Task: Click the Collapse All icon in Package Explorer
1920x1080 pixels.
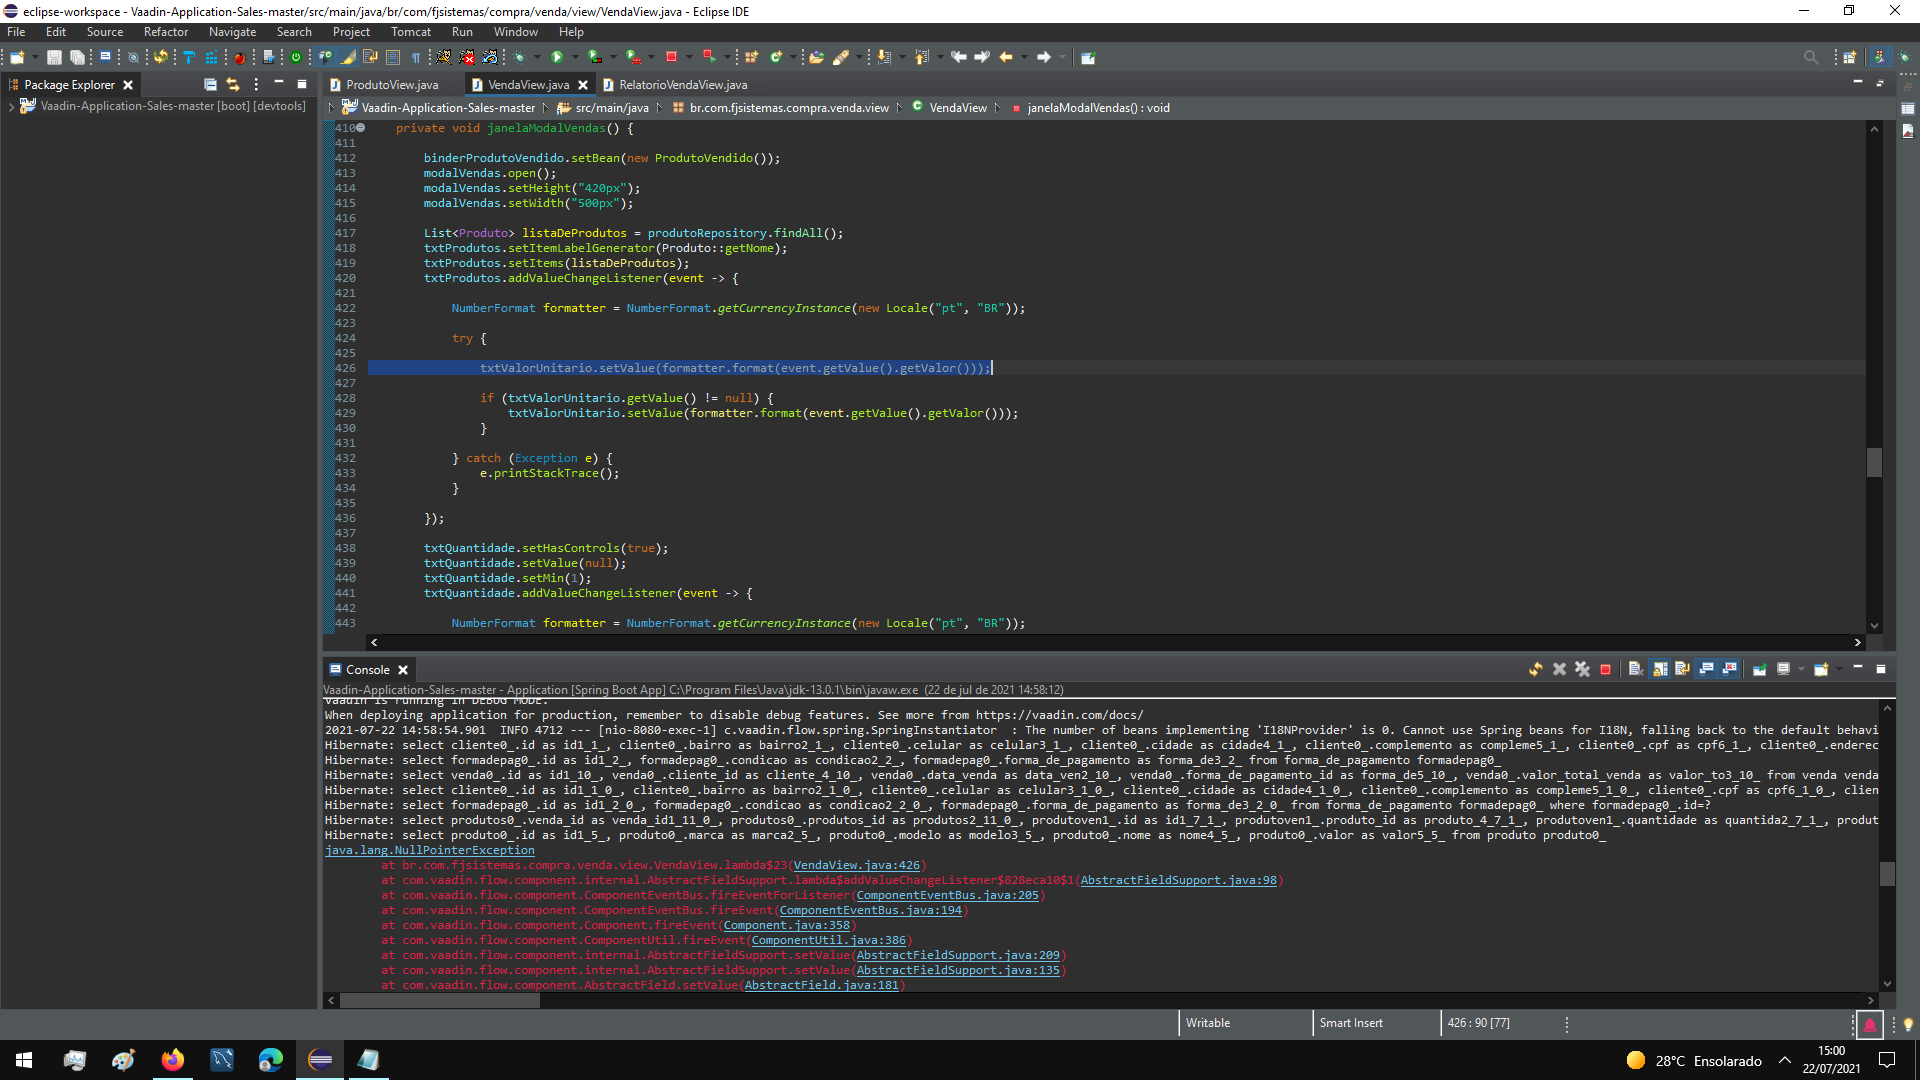Action: pos(210,85)
